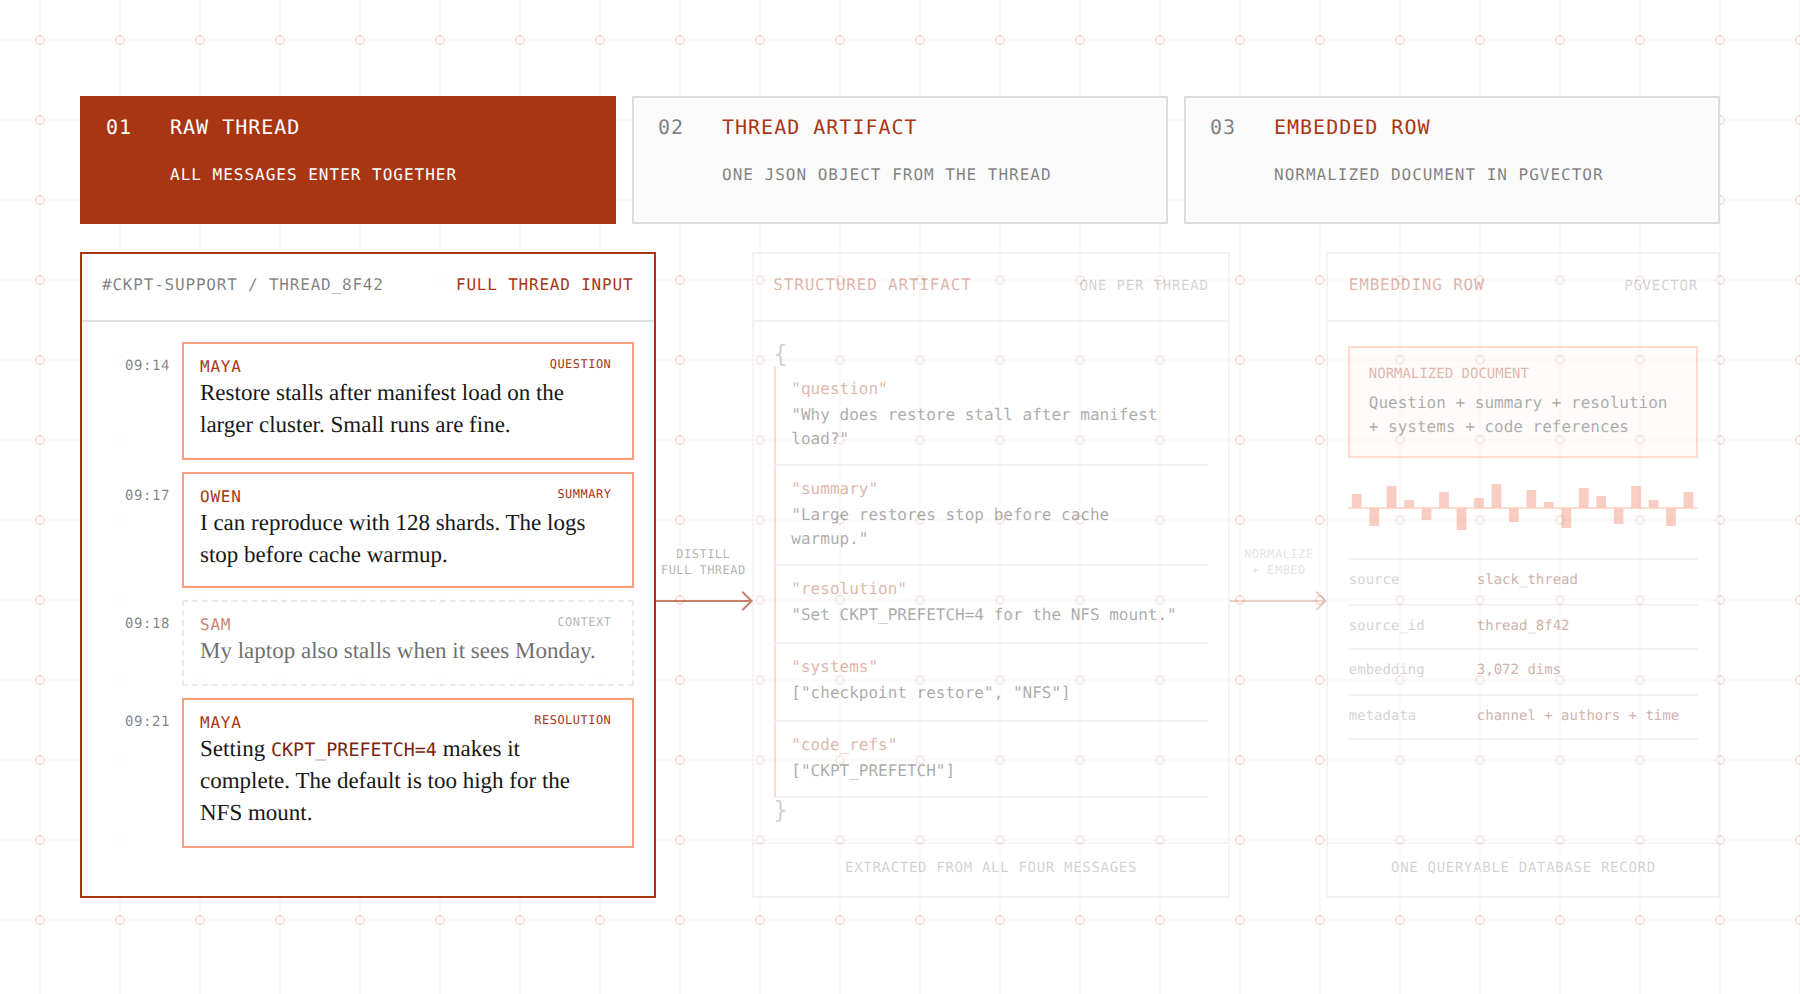
Task: Select the "systems" JSON field
Action: [992, 681]
